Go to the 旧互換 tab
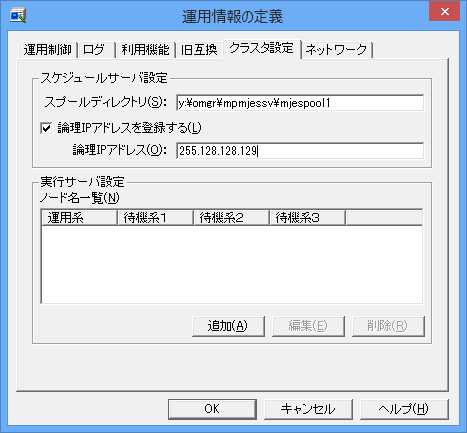This screenshot has height=433, width=467. pyautogui.click(x=199, y=50)
